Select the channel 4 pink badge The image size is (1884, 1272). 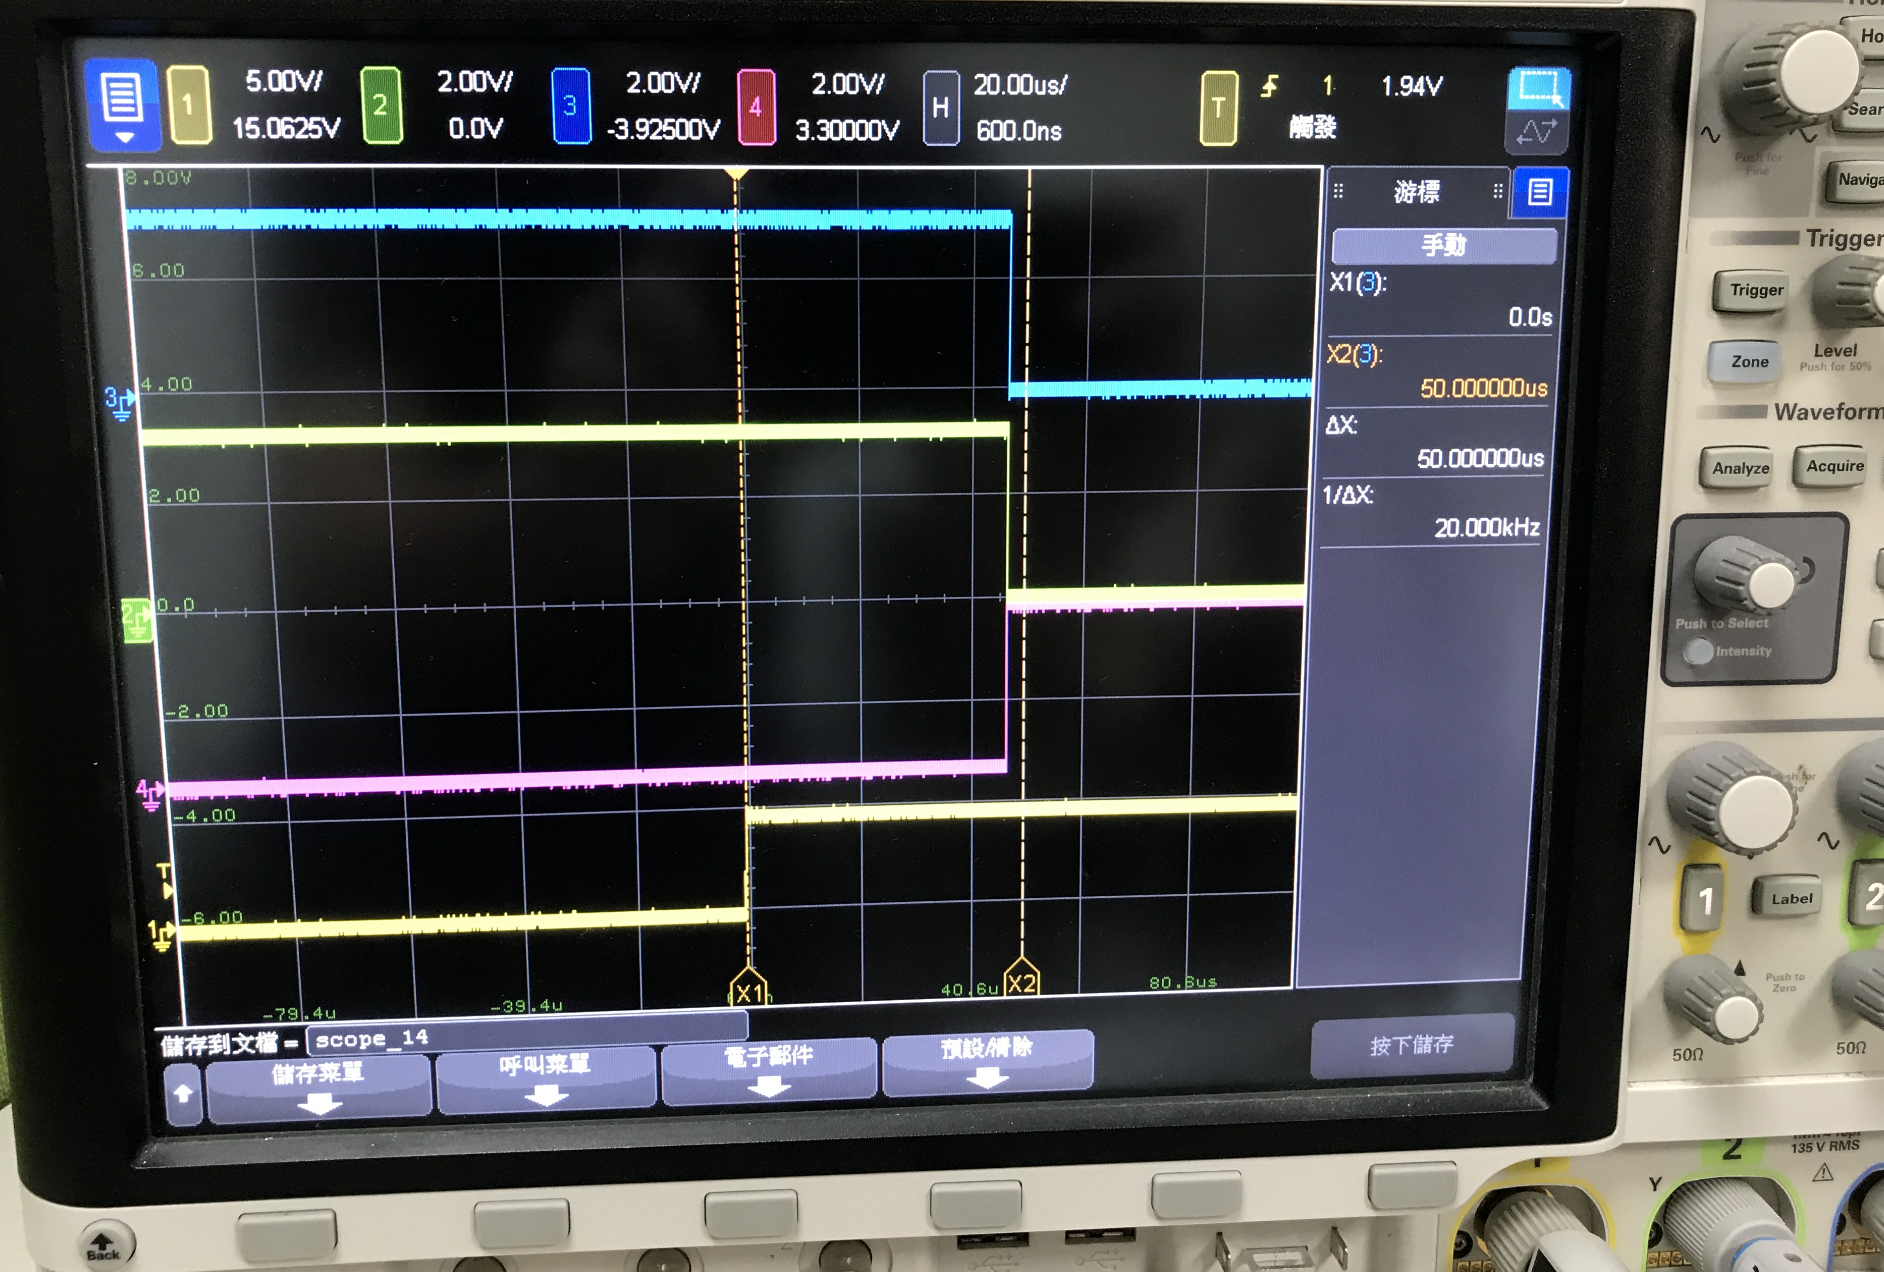point(756,107)
